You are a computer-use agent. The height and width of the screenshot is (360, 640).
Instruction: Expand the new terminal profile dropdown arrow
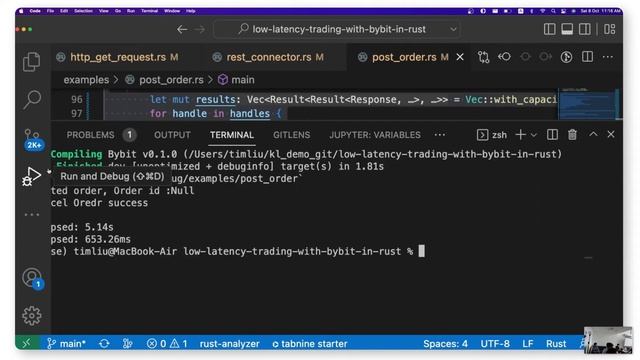click(533, 135)
